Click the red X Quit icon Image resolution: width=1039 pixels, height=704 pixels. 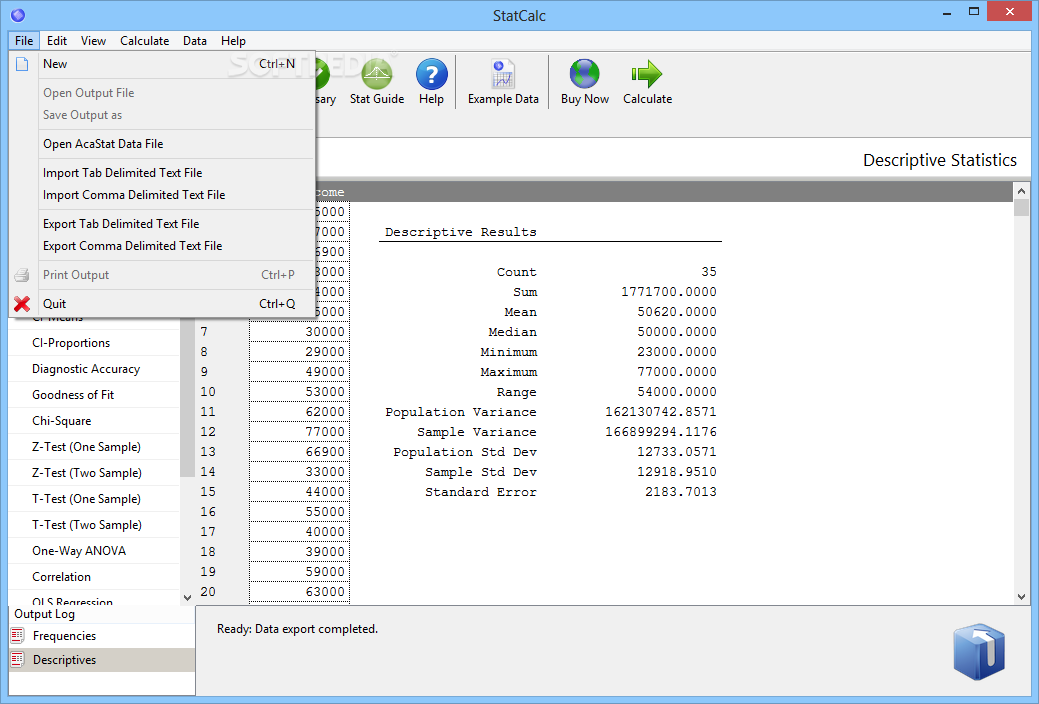coord(22,304)
